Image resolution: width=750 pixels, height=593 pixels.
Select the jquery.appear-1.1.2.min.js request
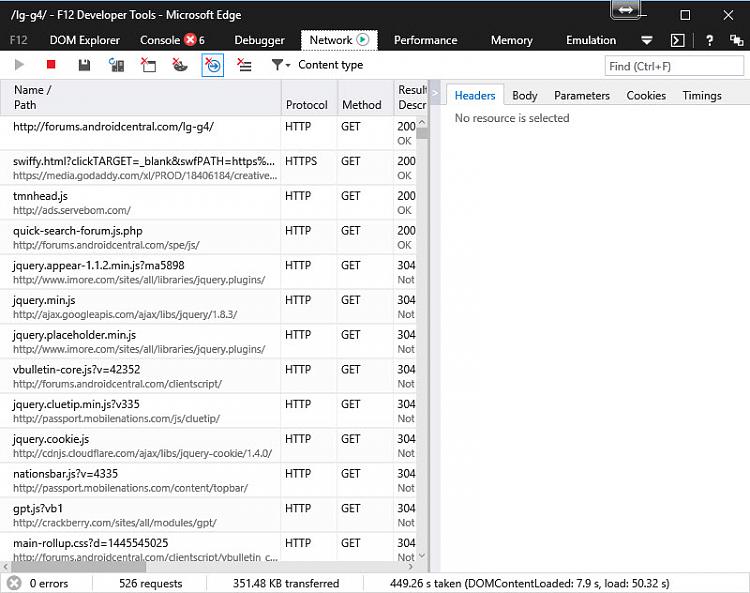(208, 272)
